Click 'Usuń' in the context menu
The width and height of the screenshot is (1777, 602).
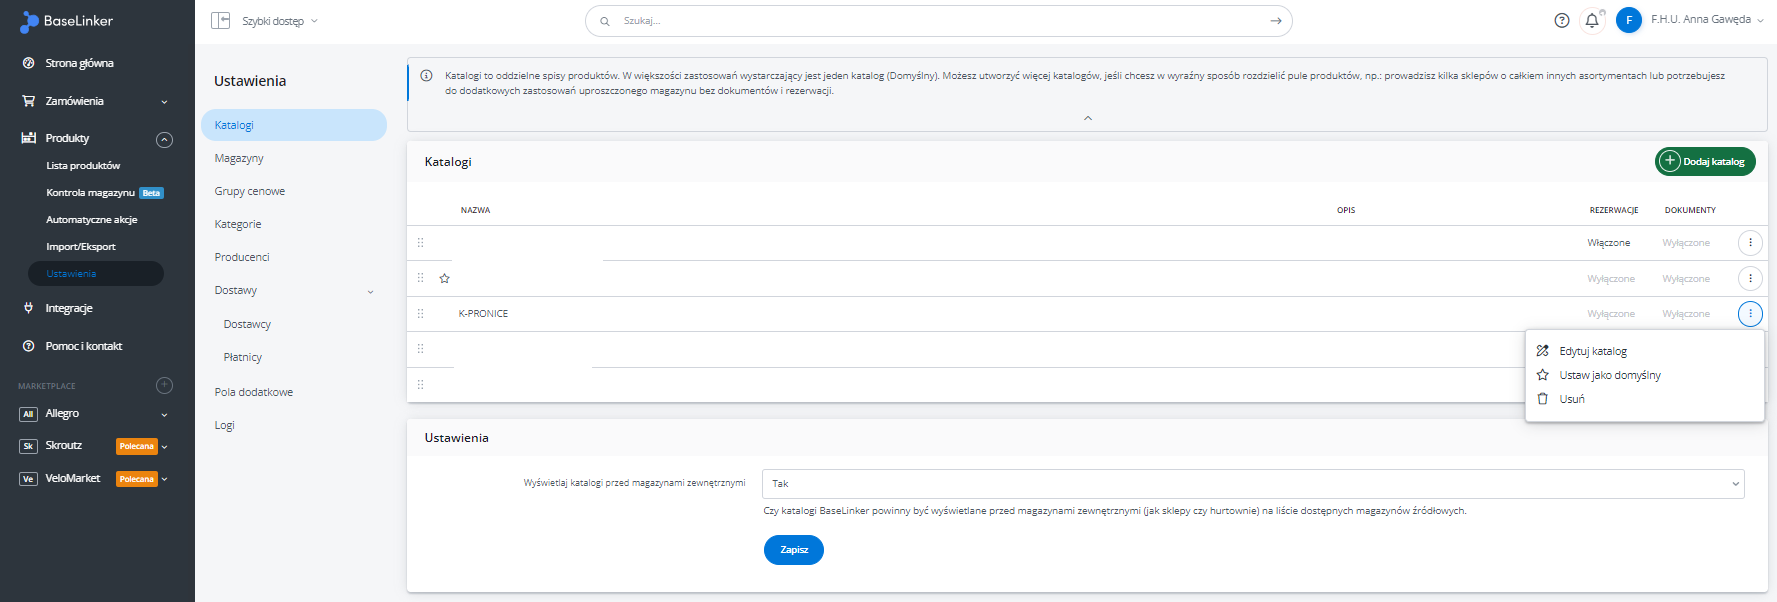[x=1571, y=399]
